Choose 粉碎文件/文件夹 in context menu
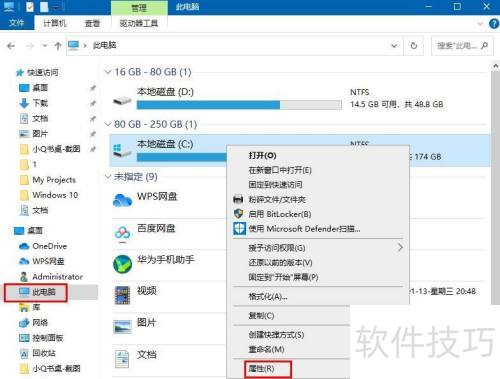Screen dimensions: 500x379 point(277,199)
